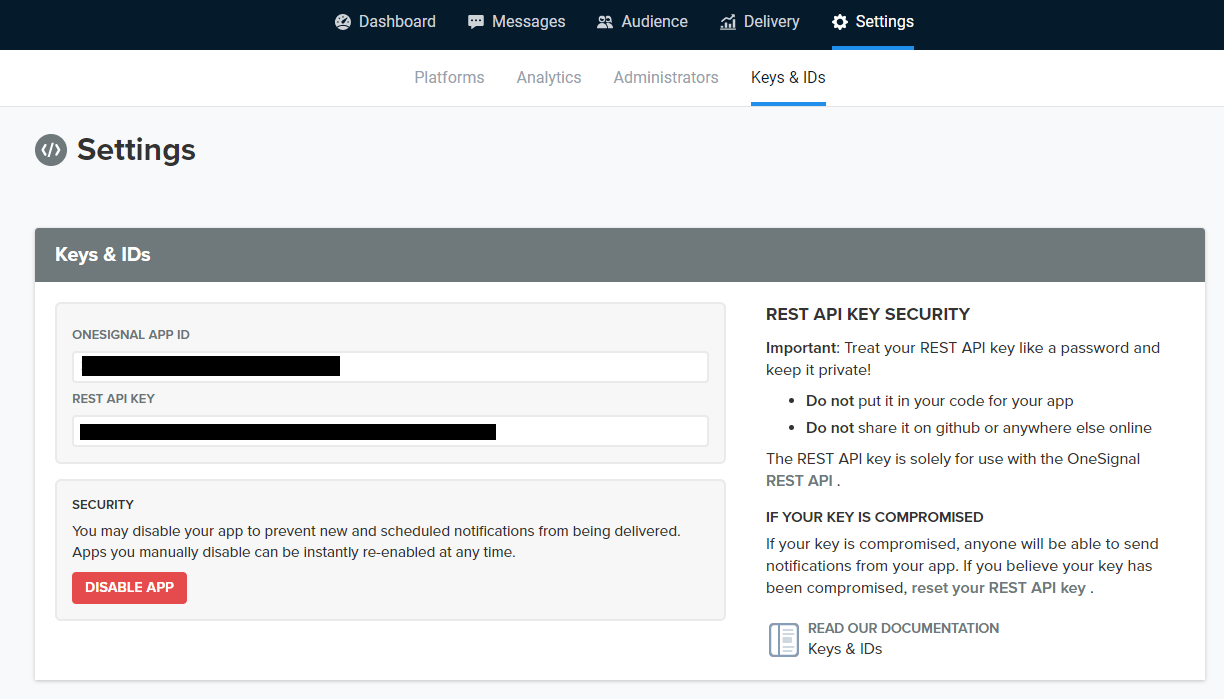Follow the REST API link
Screen dimensions: 1224x699
(799, 481)
